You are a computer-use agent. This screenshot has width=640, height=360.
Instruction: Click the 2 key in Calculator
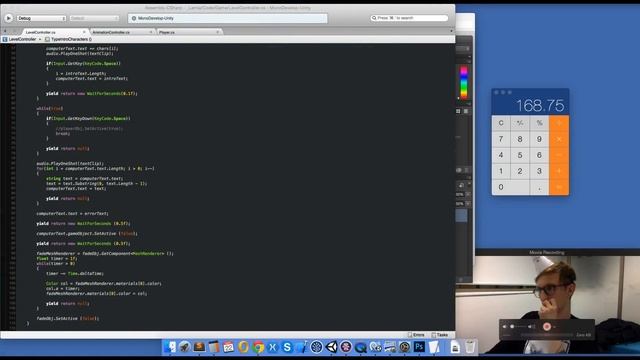[x=520, y=171]
